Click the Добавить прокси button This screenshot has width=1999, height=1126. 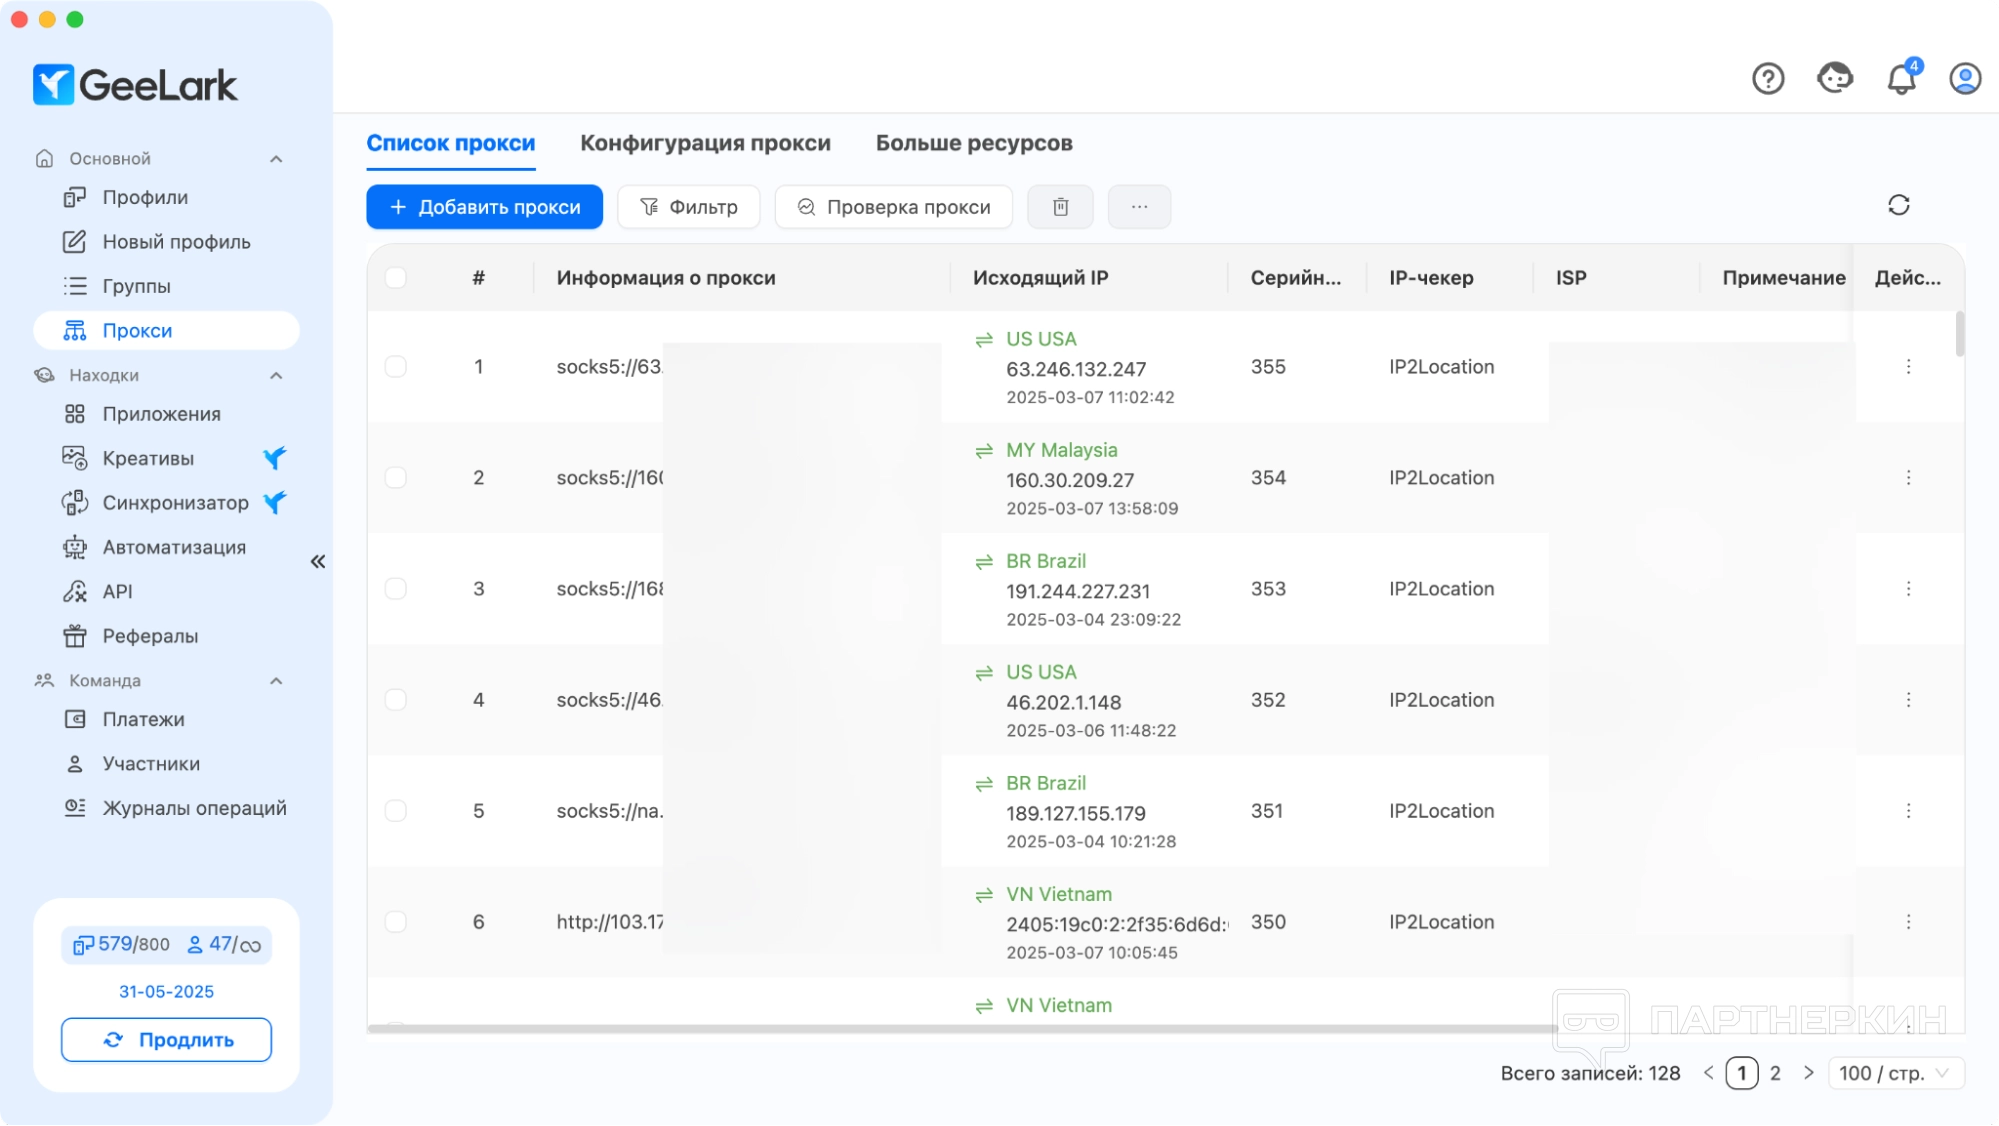484,207
